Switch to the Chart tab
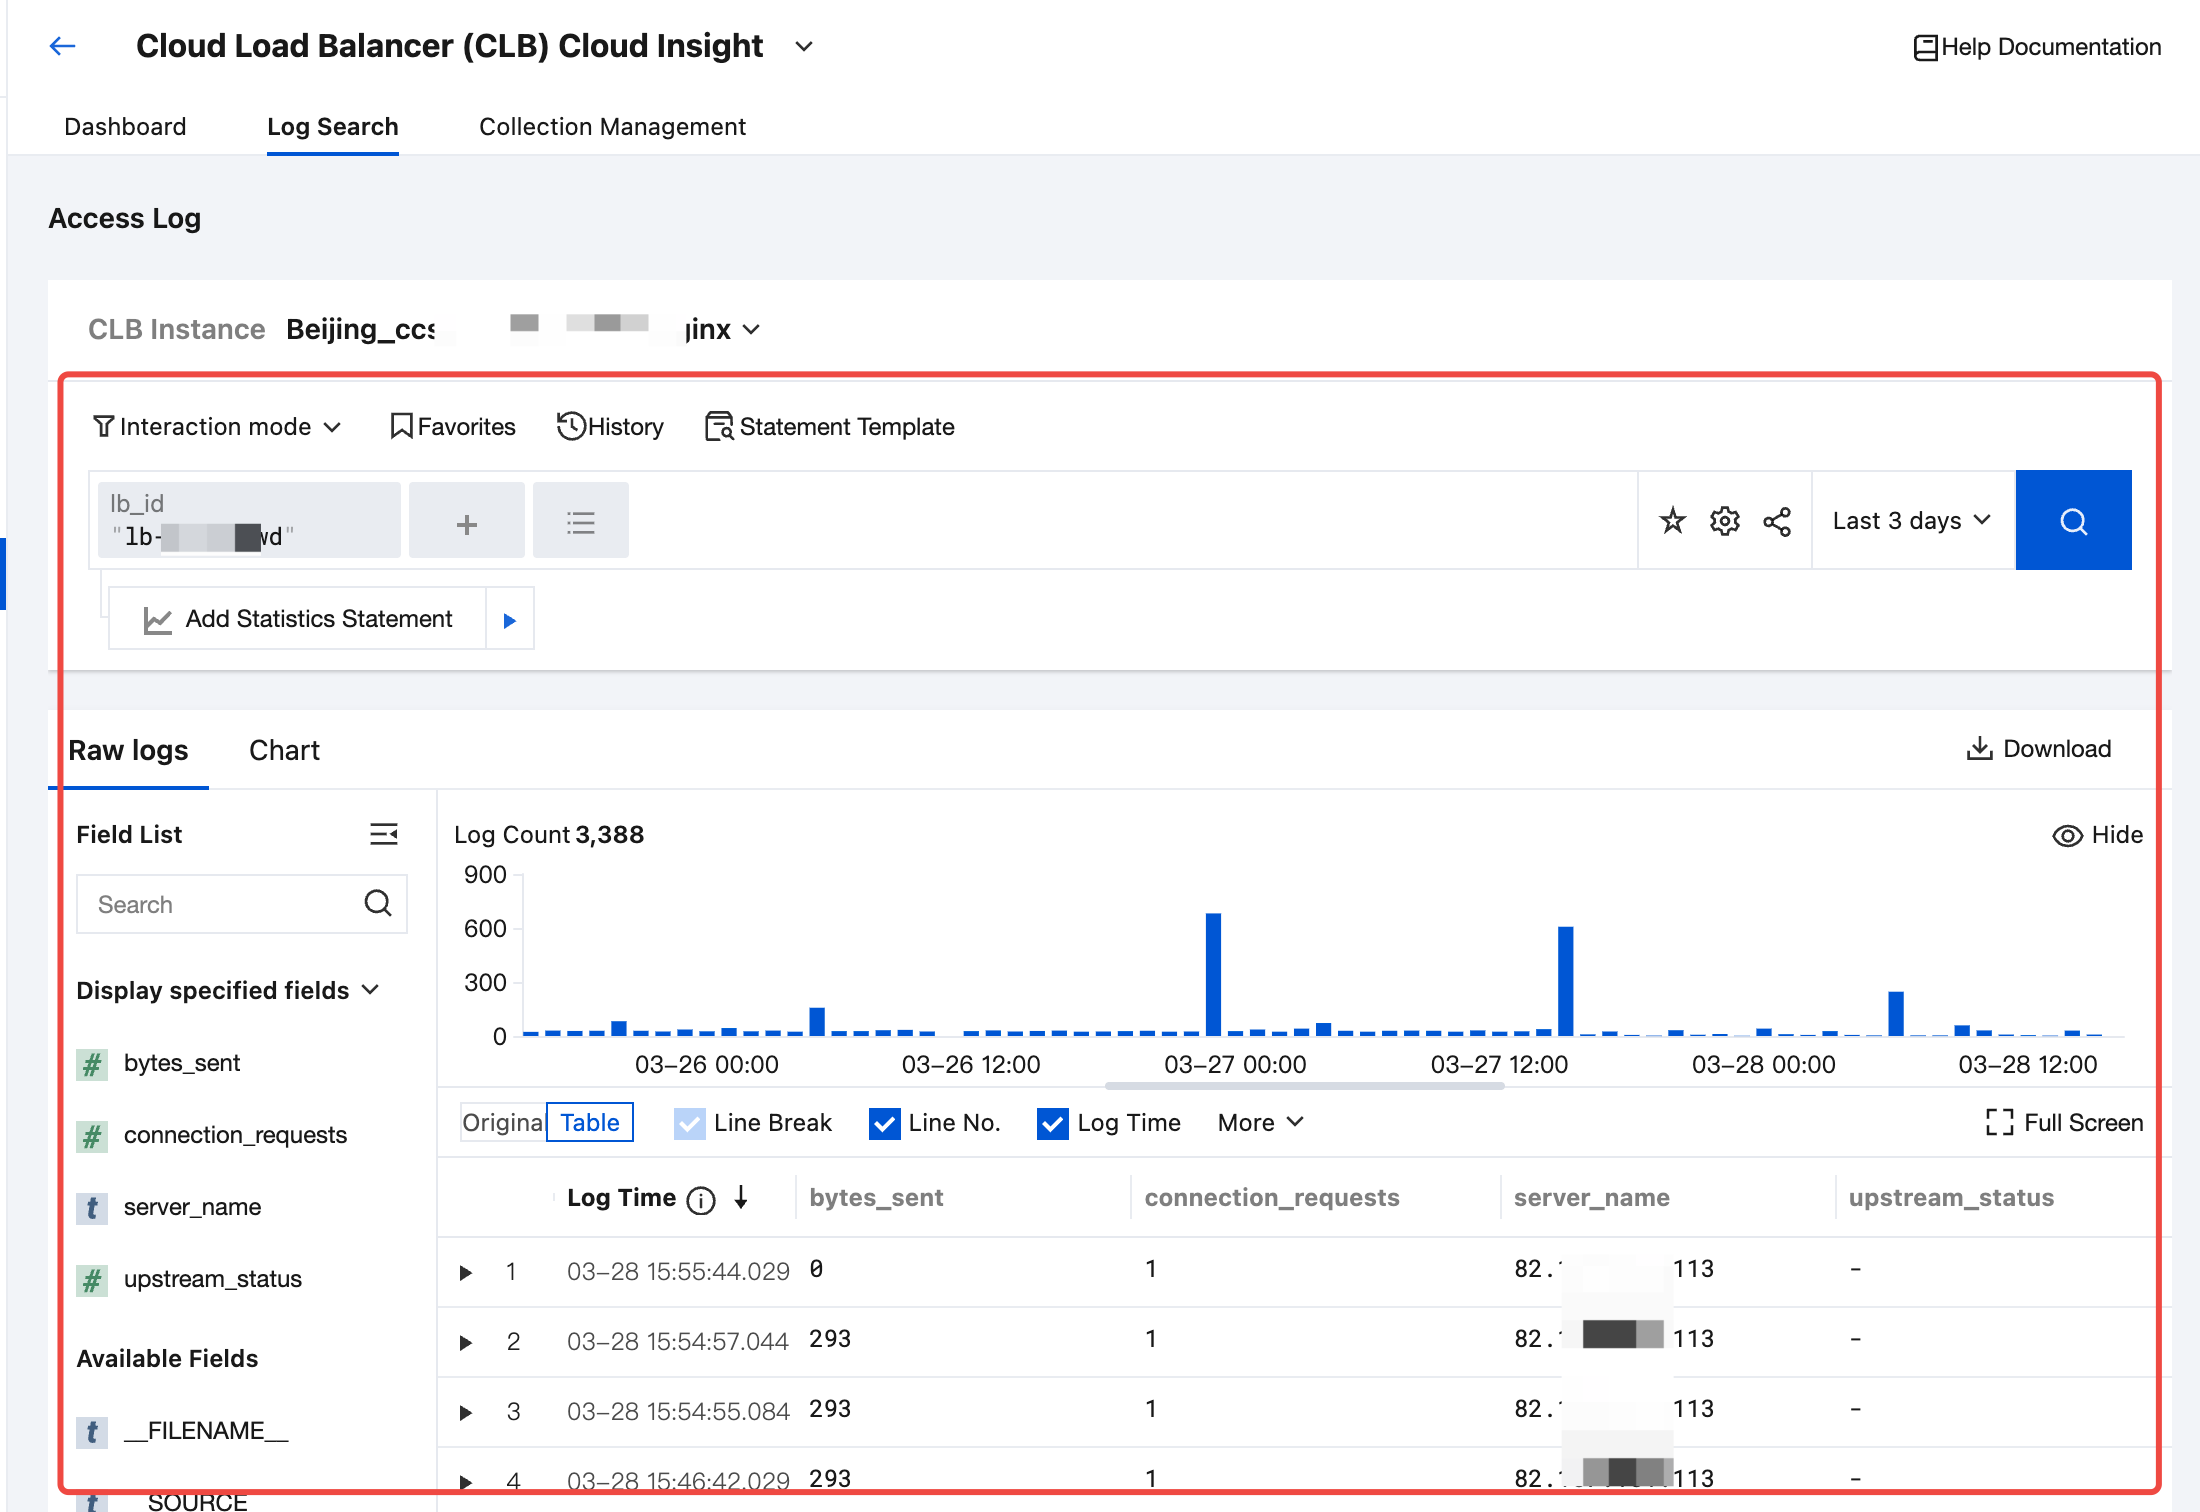Image resolution: width=2200 pixels, height=1512 pixels. tap(284, 751)
